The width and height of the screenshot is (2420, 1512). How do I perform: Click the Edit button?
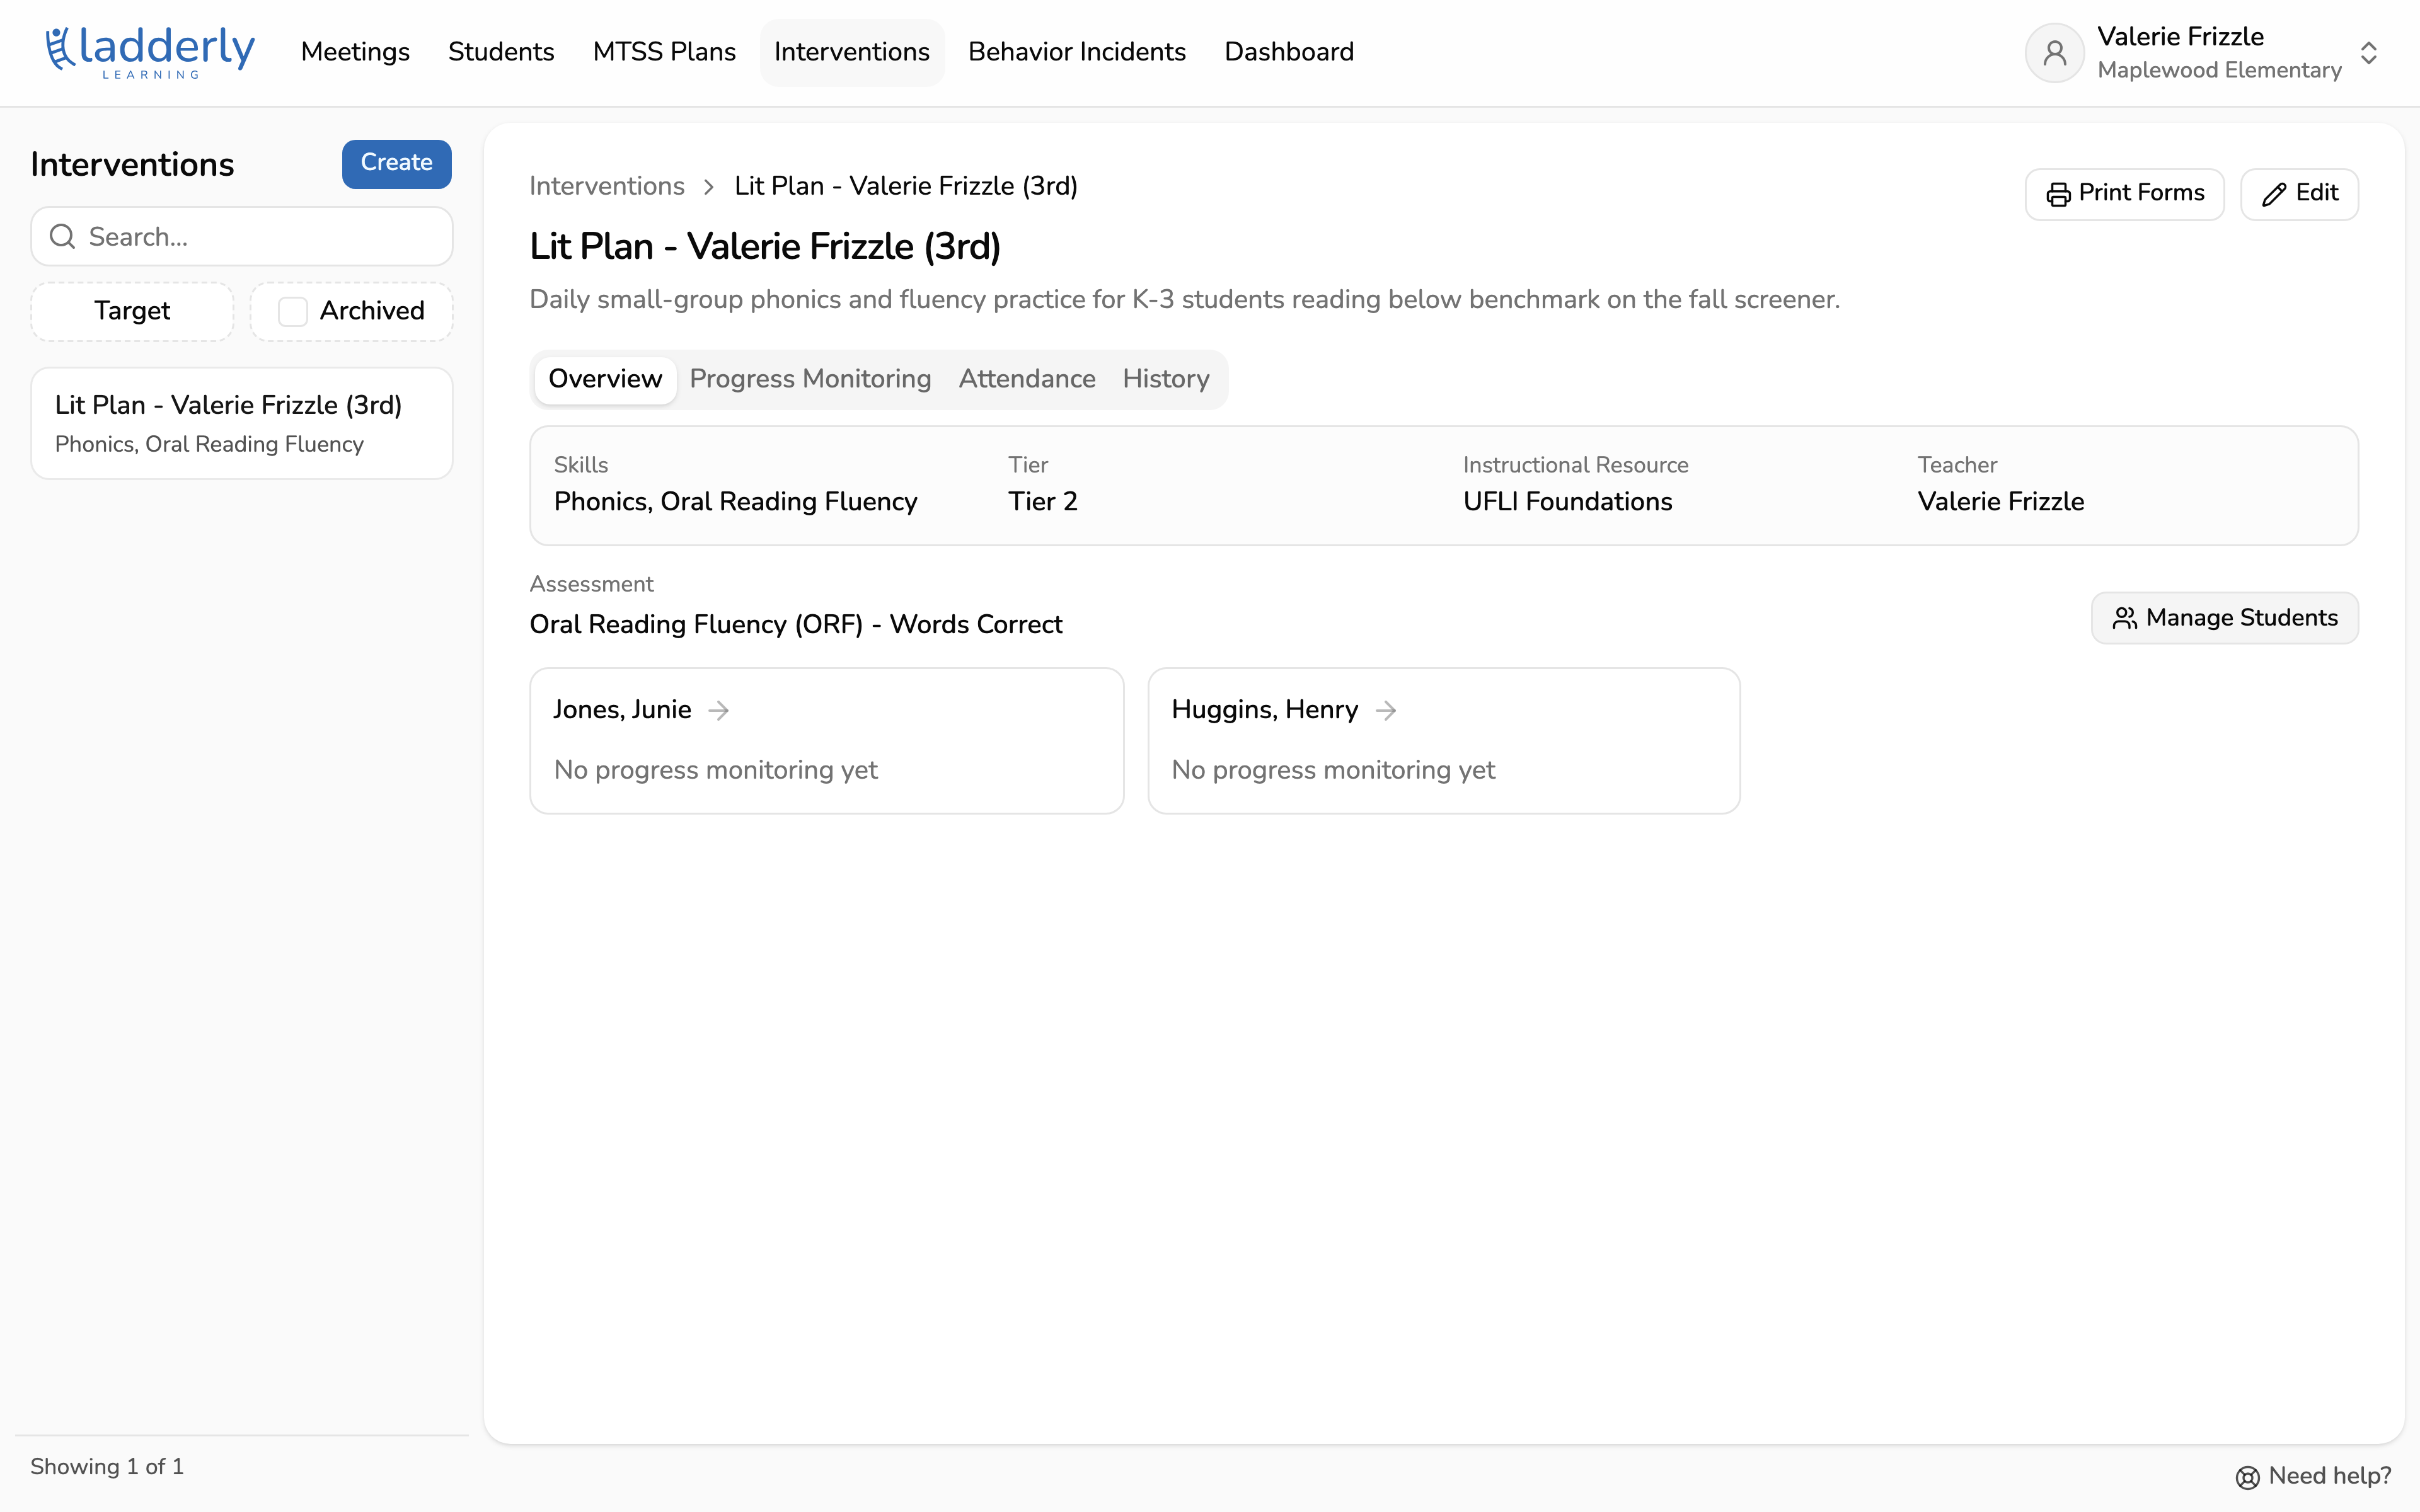pos(2299,194)
